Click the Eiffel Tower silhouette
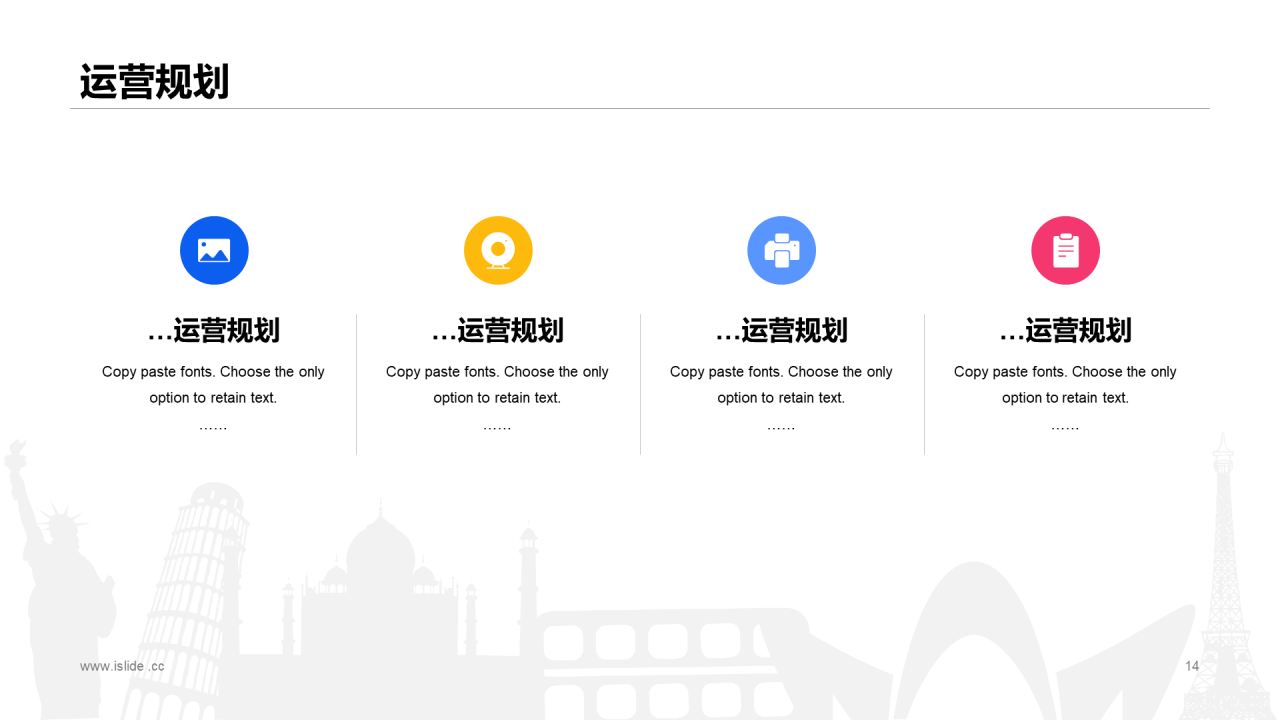Image resolution: width=1280 pixels, height=720 pixels. click(1224, 580)
